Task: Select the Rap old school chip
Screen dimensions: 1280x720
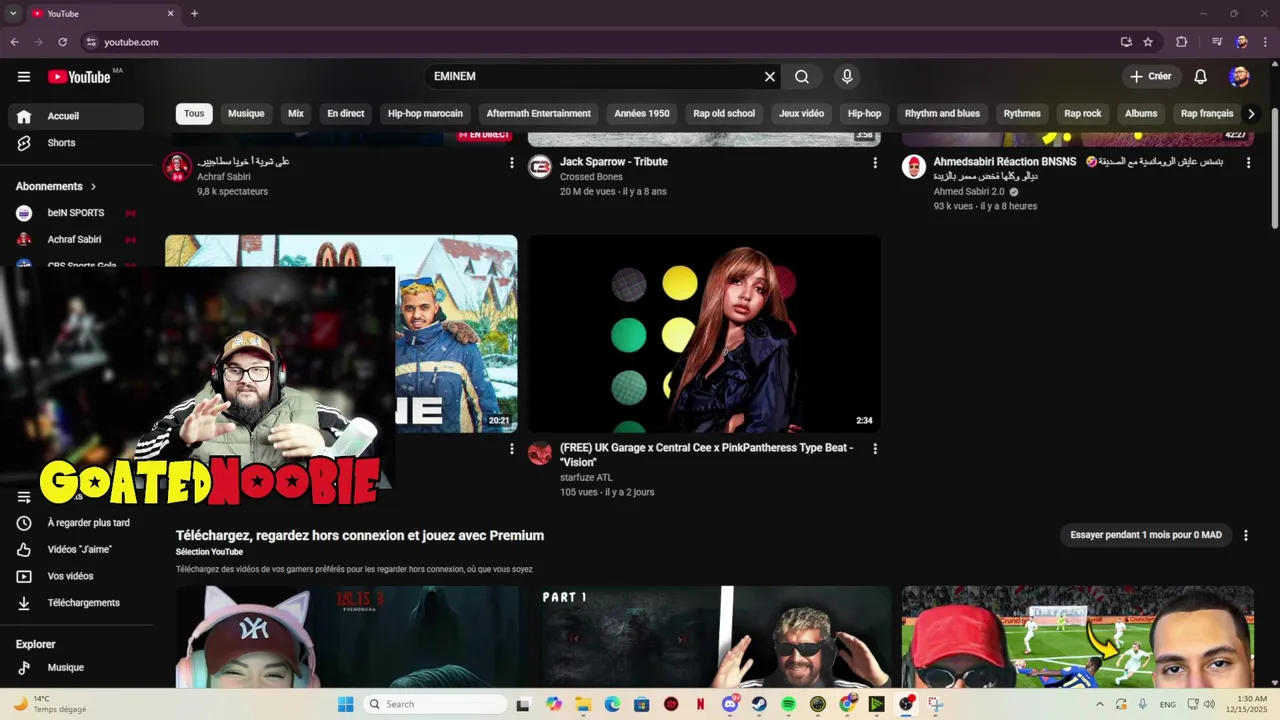Action: pyautogui.click(x=724, y=114)
